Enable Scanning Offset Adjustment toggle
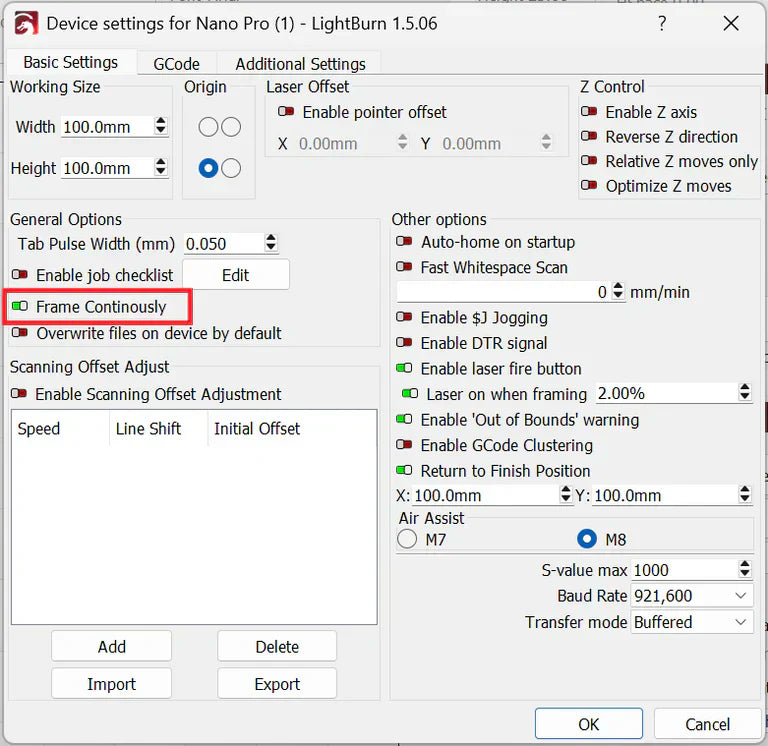The height and width of the screenshot is (746, 768). [x=19, y=394]
